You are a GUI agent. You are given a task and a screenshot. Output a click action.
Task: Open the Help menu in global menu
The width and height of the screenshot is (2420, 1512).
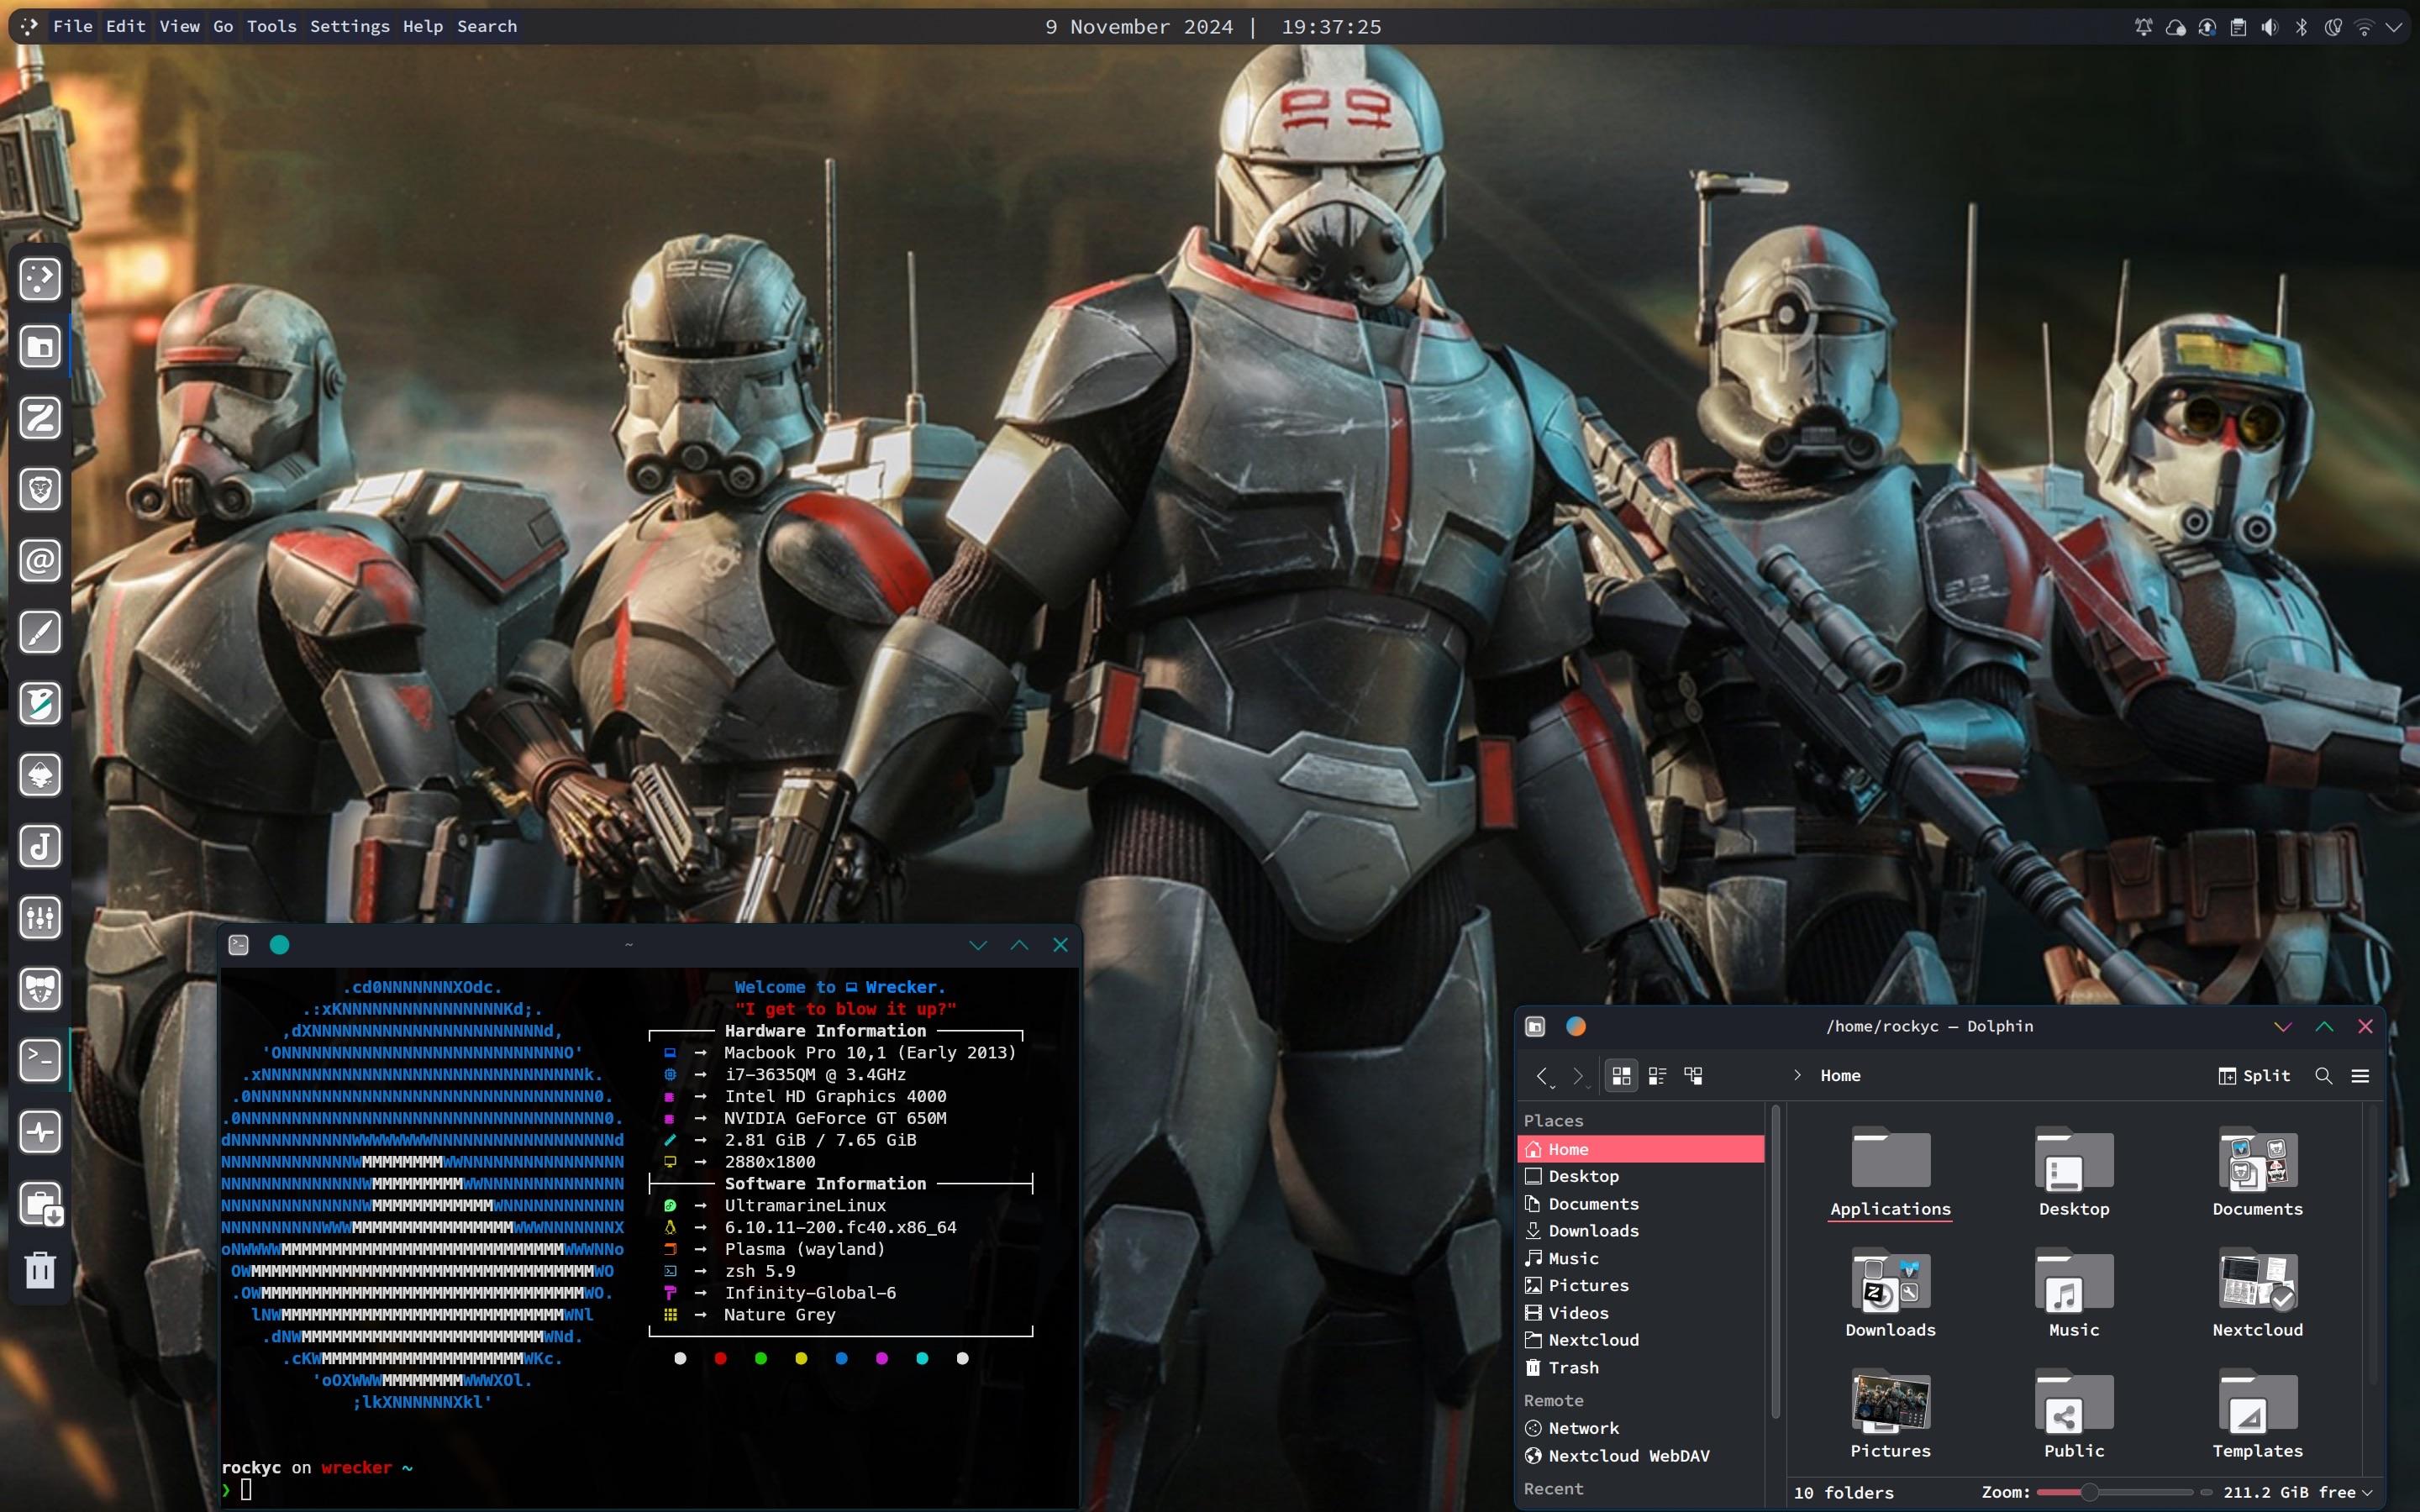(423, 26)
